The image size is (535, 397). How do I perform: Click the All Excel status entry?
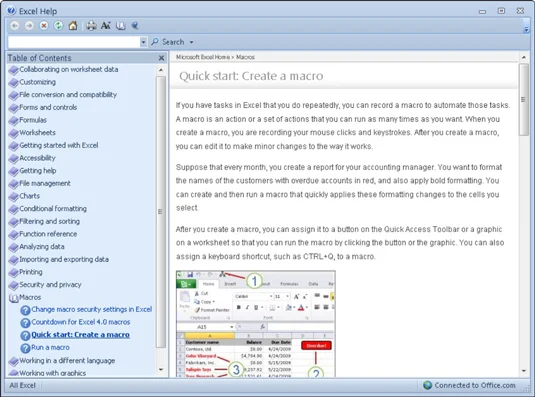tap(22, 386)
